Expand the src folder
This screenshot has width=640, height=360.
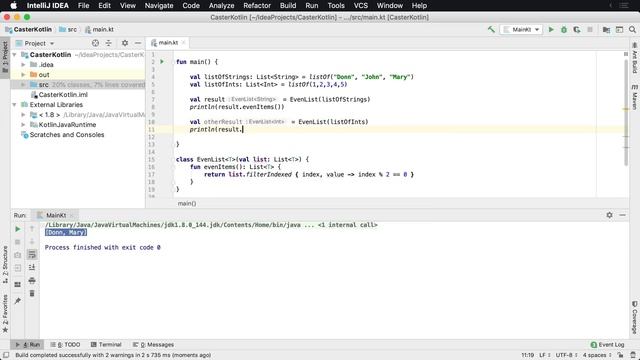tap(23, 84)
